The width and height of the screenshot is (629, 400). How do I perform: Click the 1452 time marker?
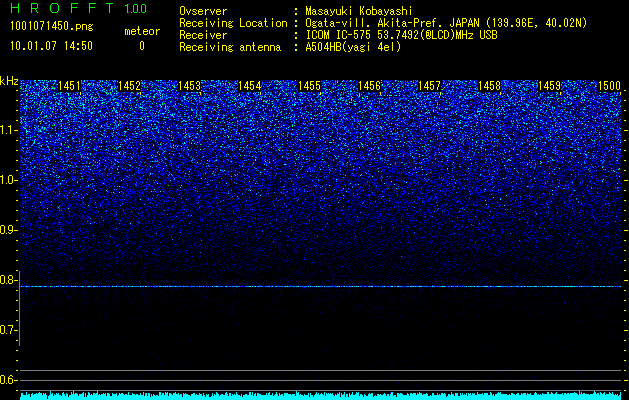tap(130, 86)
